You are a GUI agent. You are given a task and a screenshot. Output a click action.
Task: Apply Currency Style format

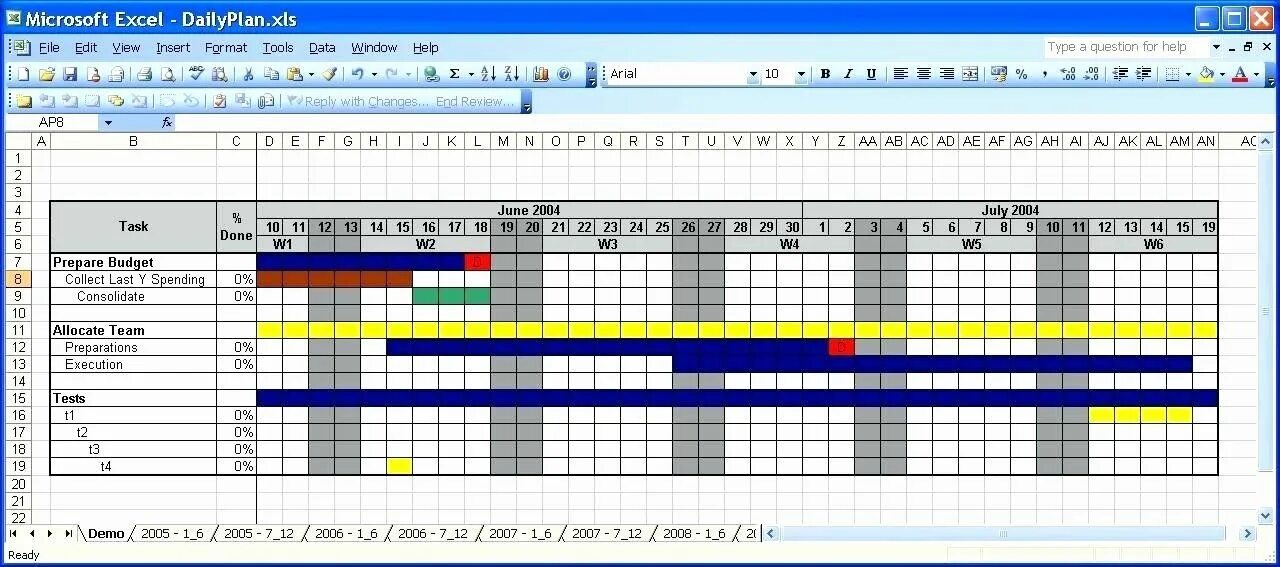(998, 74)
